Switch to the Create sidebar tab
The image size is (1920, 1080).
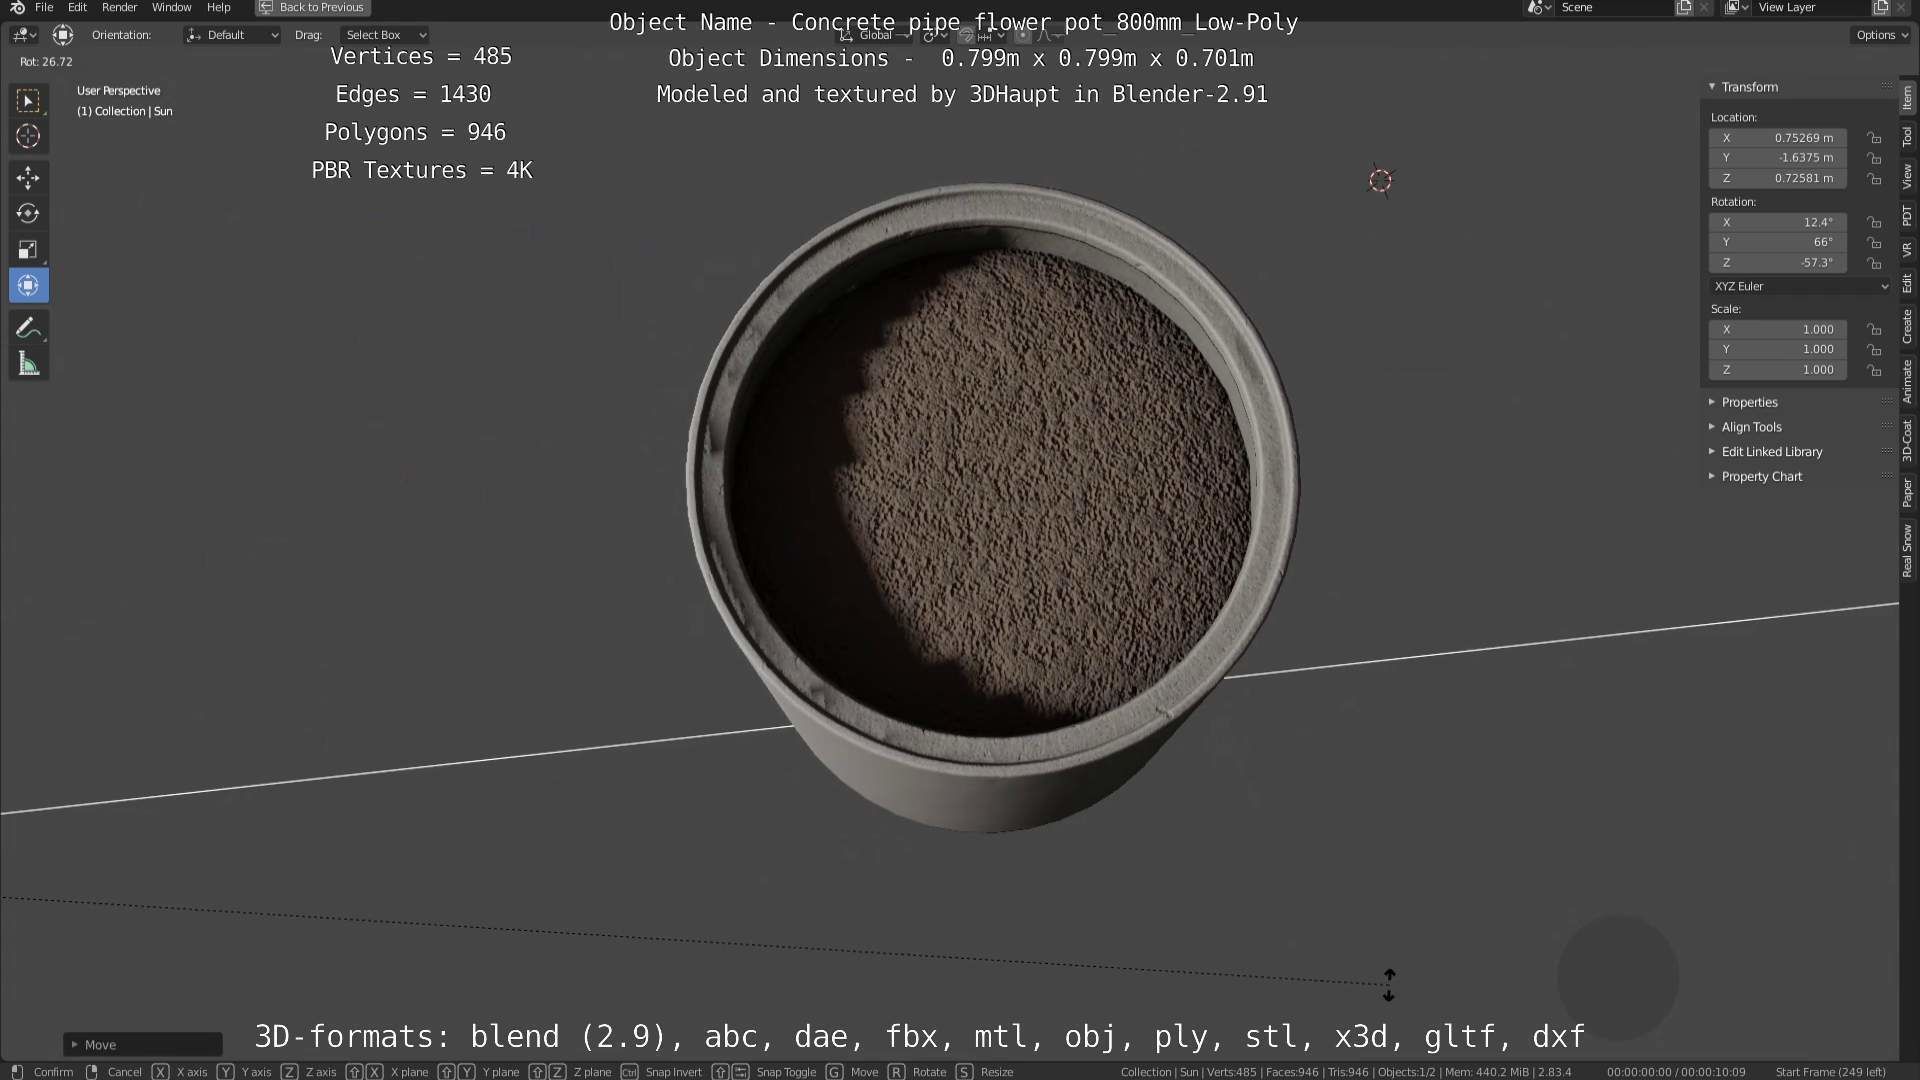pyautogui.click(x=1908, y=327)
